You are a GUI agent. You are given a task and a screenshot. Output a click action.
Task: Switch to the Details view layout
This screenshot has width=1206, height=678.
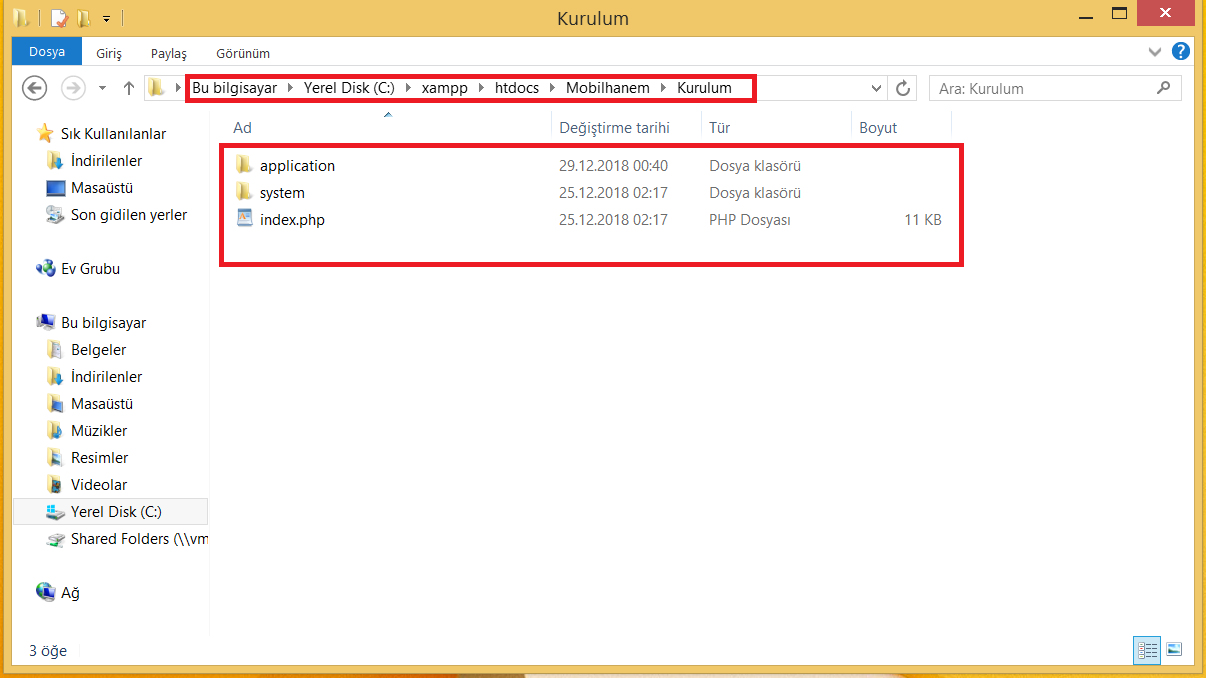[1147, 650]
